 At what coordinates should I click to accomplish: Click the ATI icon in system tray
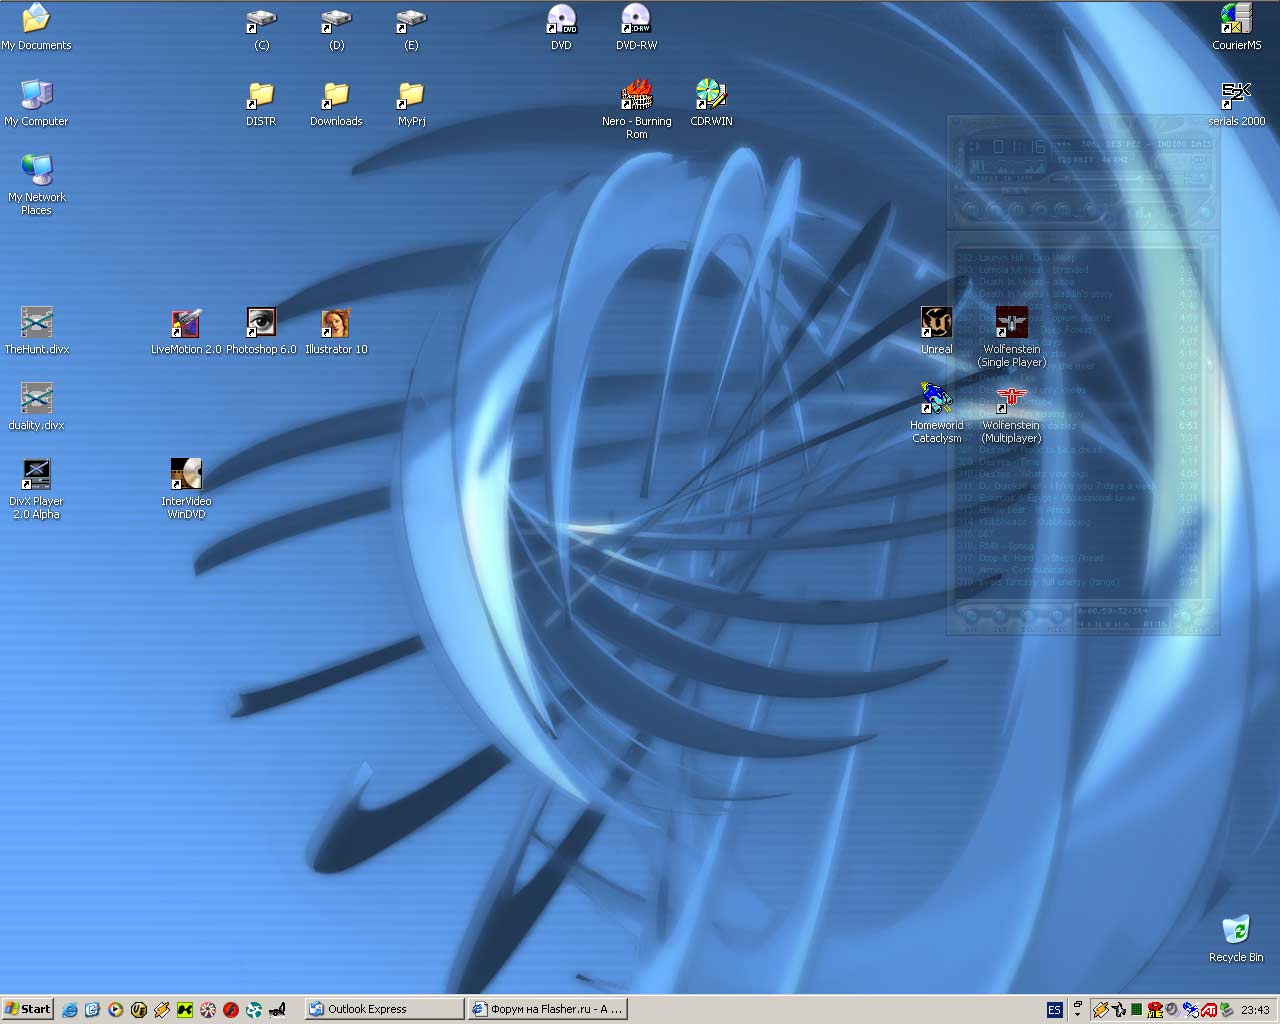point(1209,1010)
